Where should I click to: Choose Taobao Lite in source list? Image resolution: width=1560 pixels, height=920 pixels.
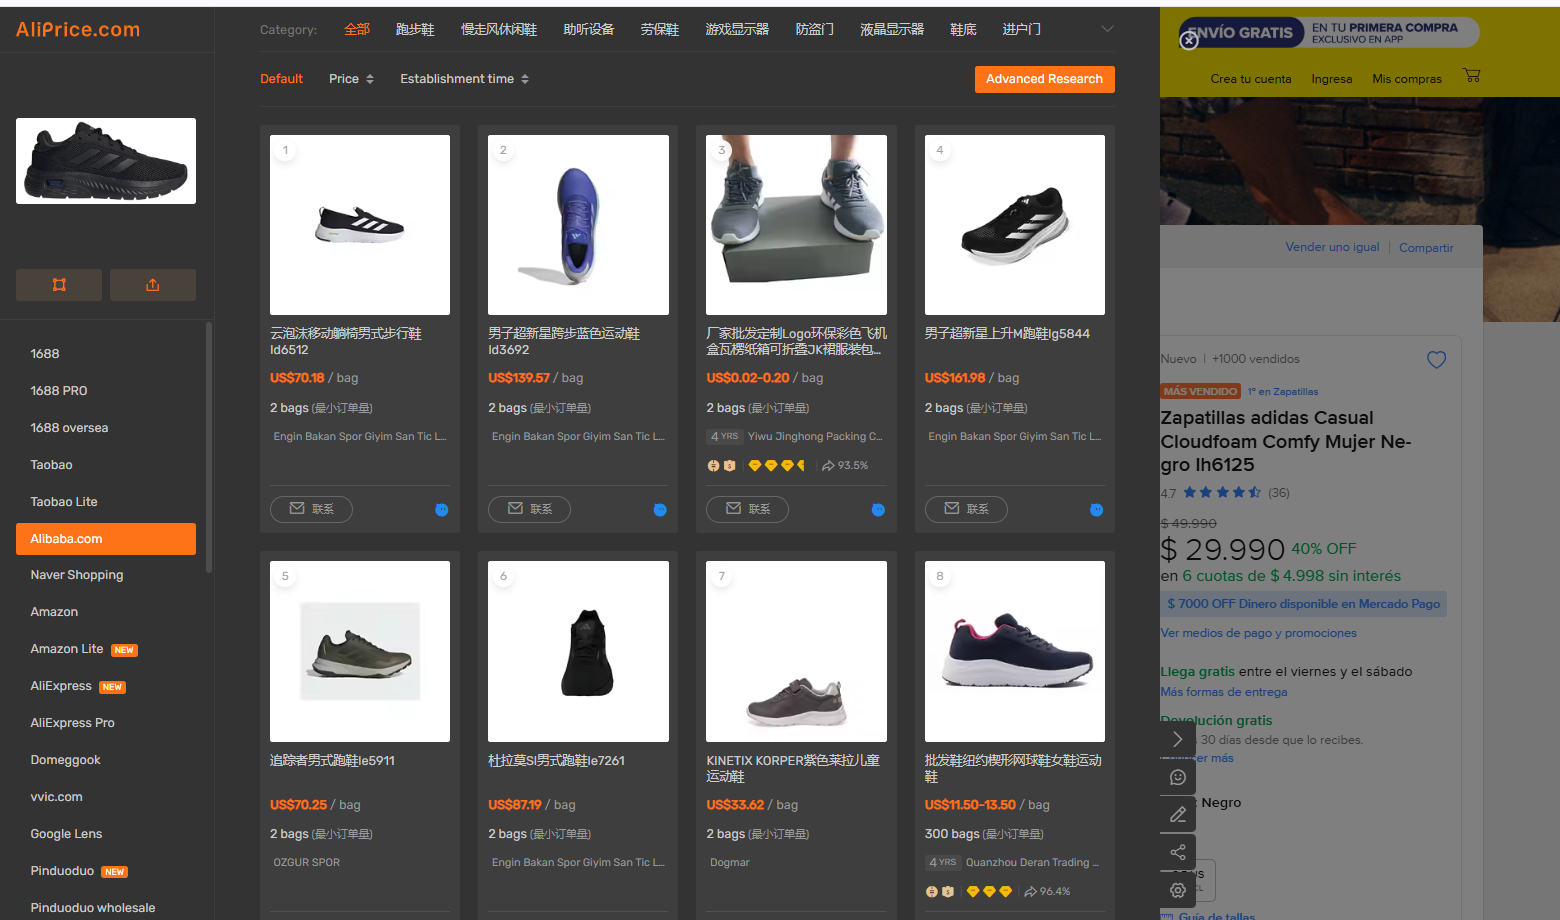tap(106, 502)
